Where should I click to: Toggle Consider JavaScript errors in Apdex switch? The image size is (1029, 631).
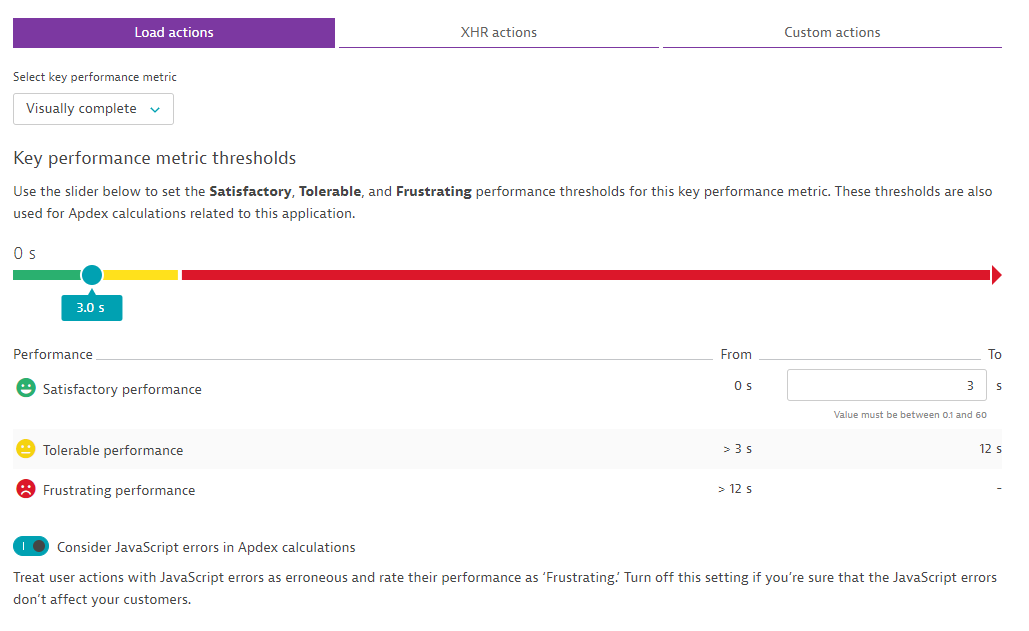[31, 546]
